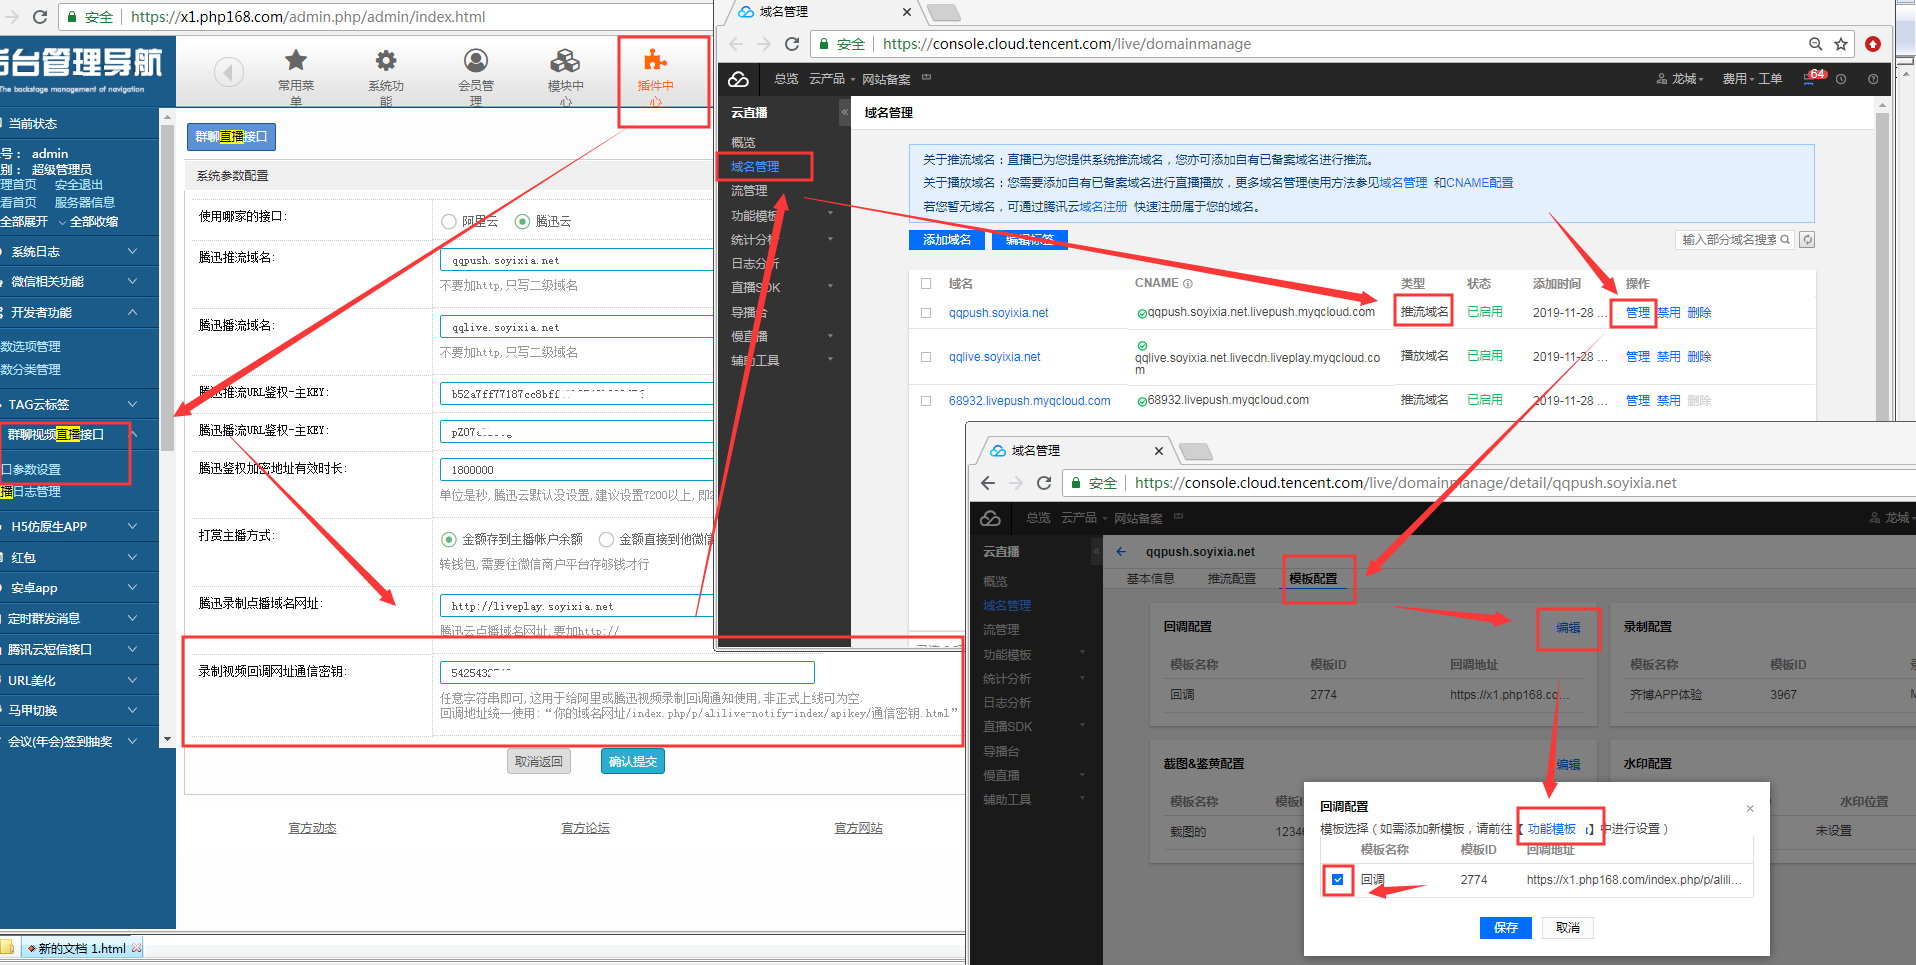Click the 常用菜单 star icon

coord(296,61)
